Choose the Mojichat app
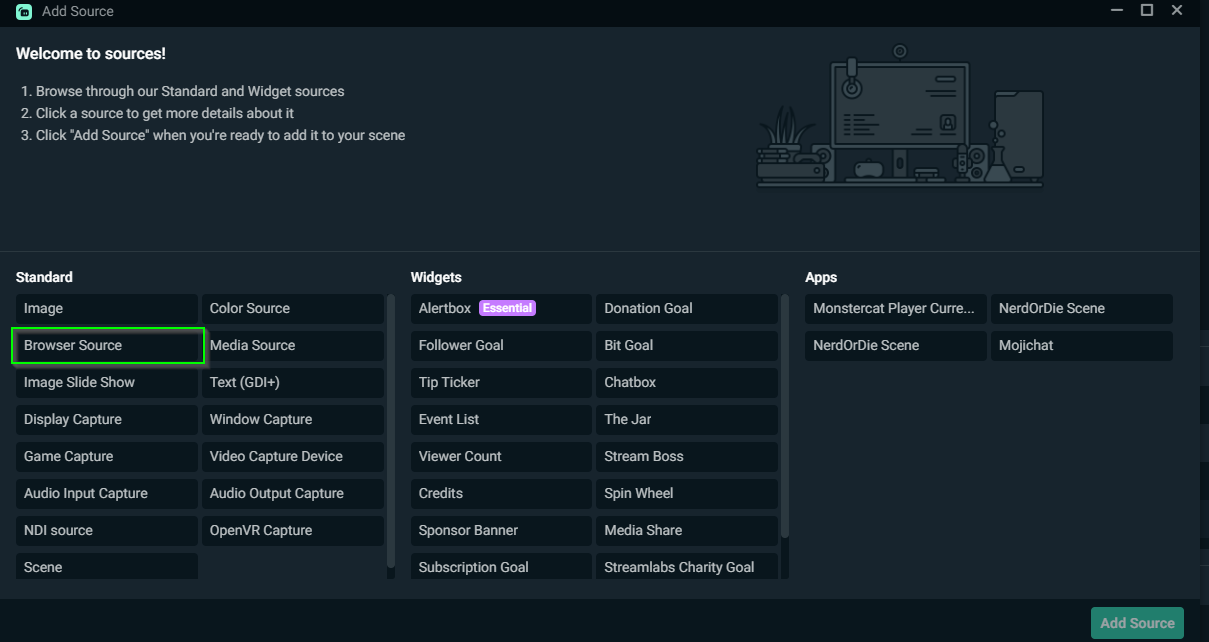1209x642 pixels. tap(1081, 345)
